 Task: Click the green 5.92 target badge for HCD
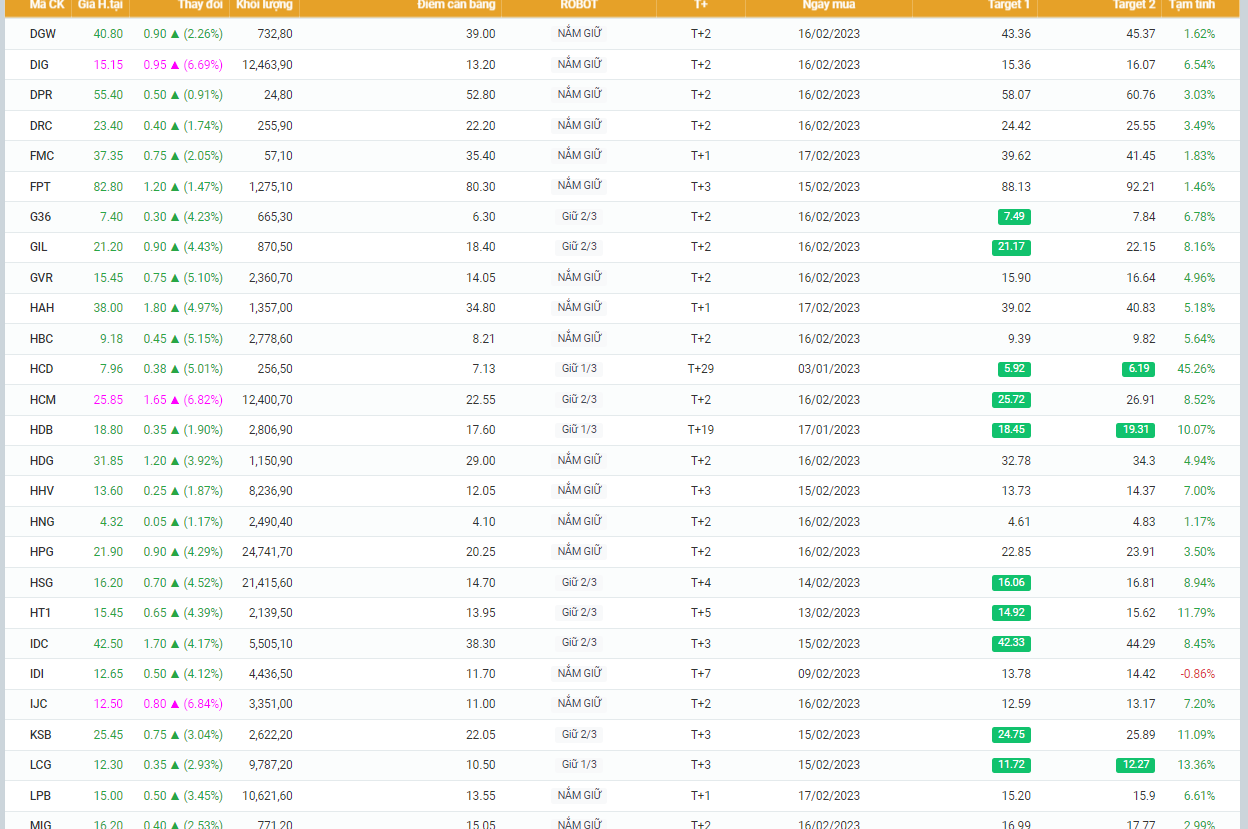click(1014, 369)
